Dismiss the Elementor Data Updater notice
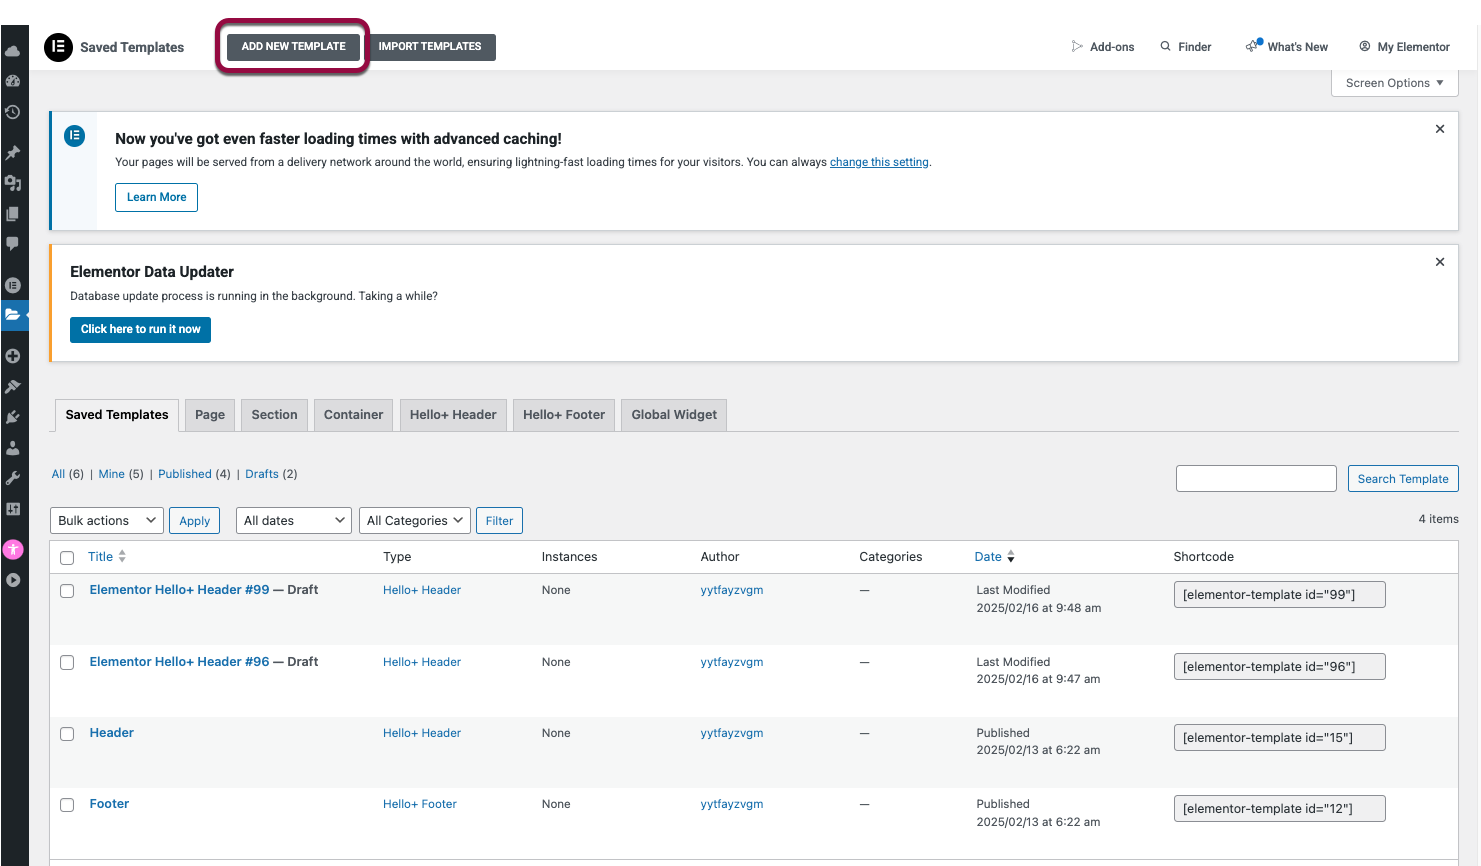The width and height of the screenshot is (1481, 866). pos(1440,262)
